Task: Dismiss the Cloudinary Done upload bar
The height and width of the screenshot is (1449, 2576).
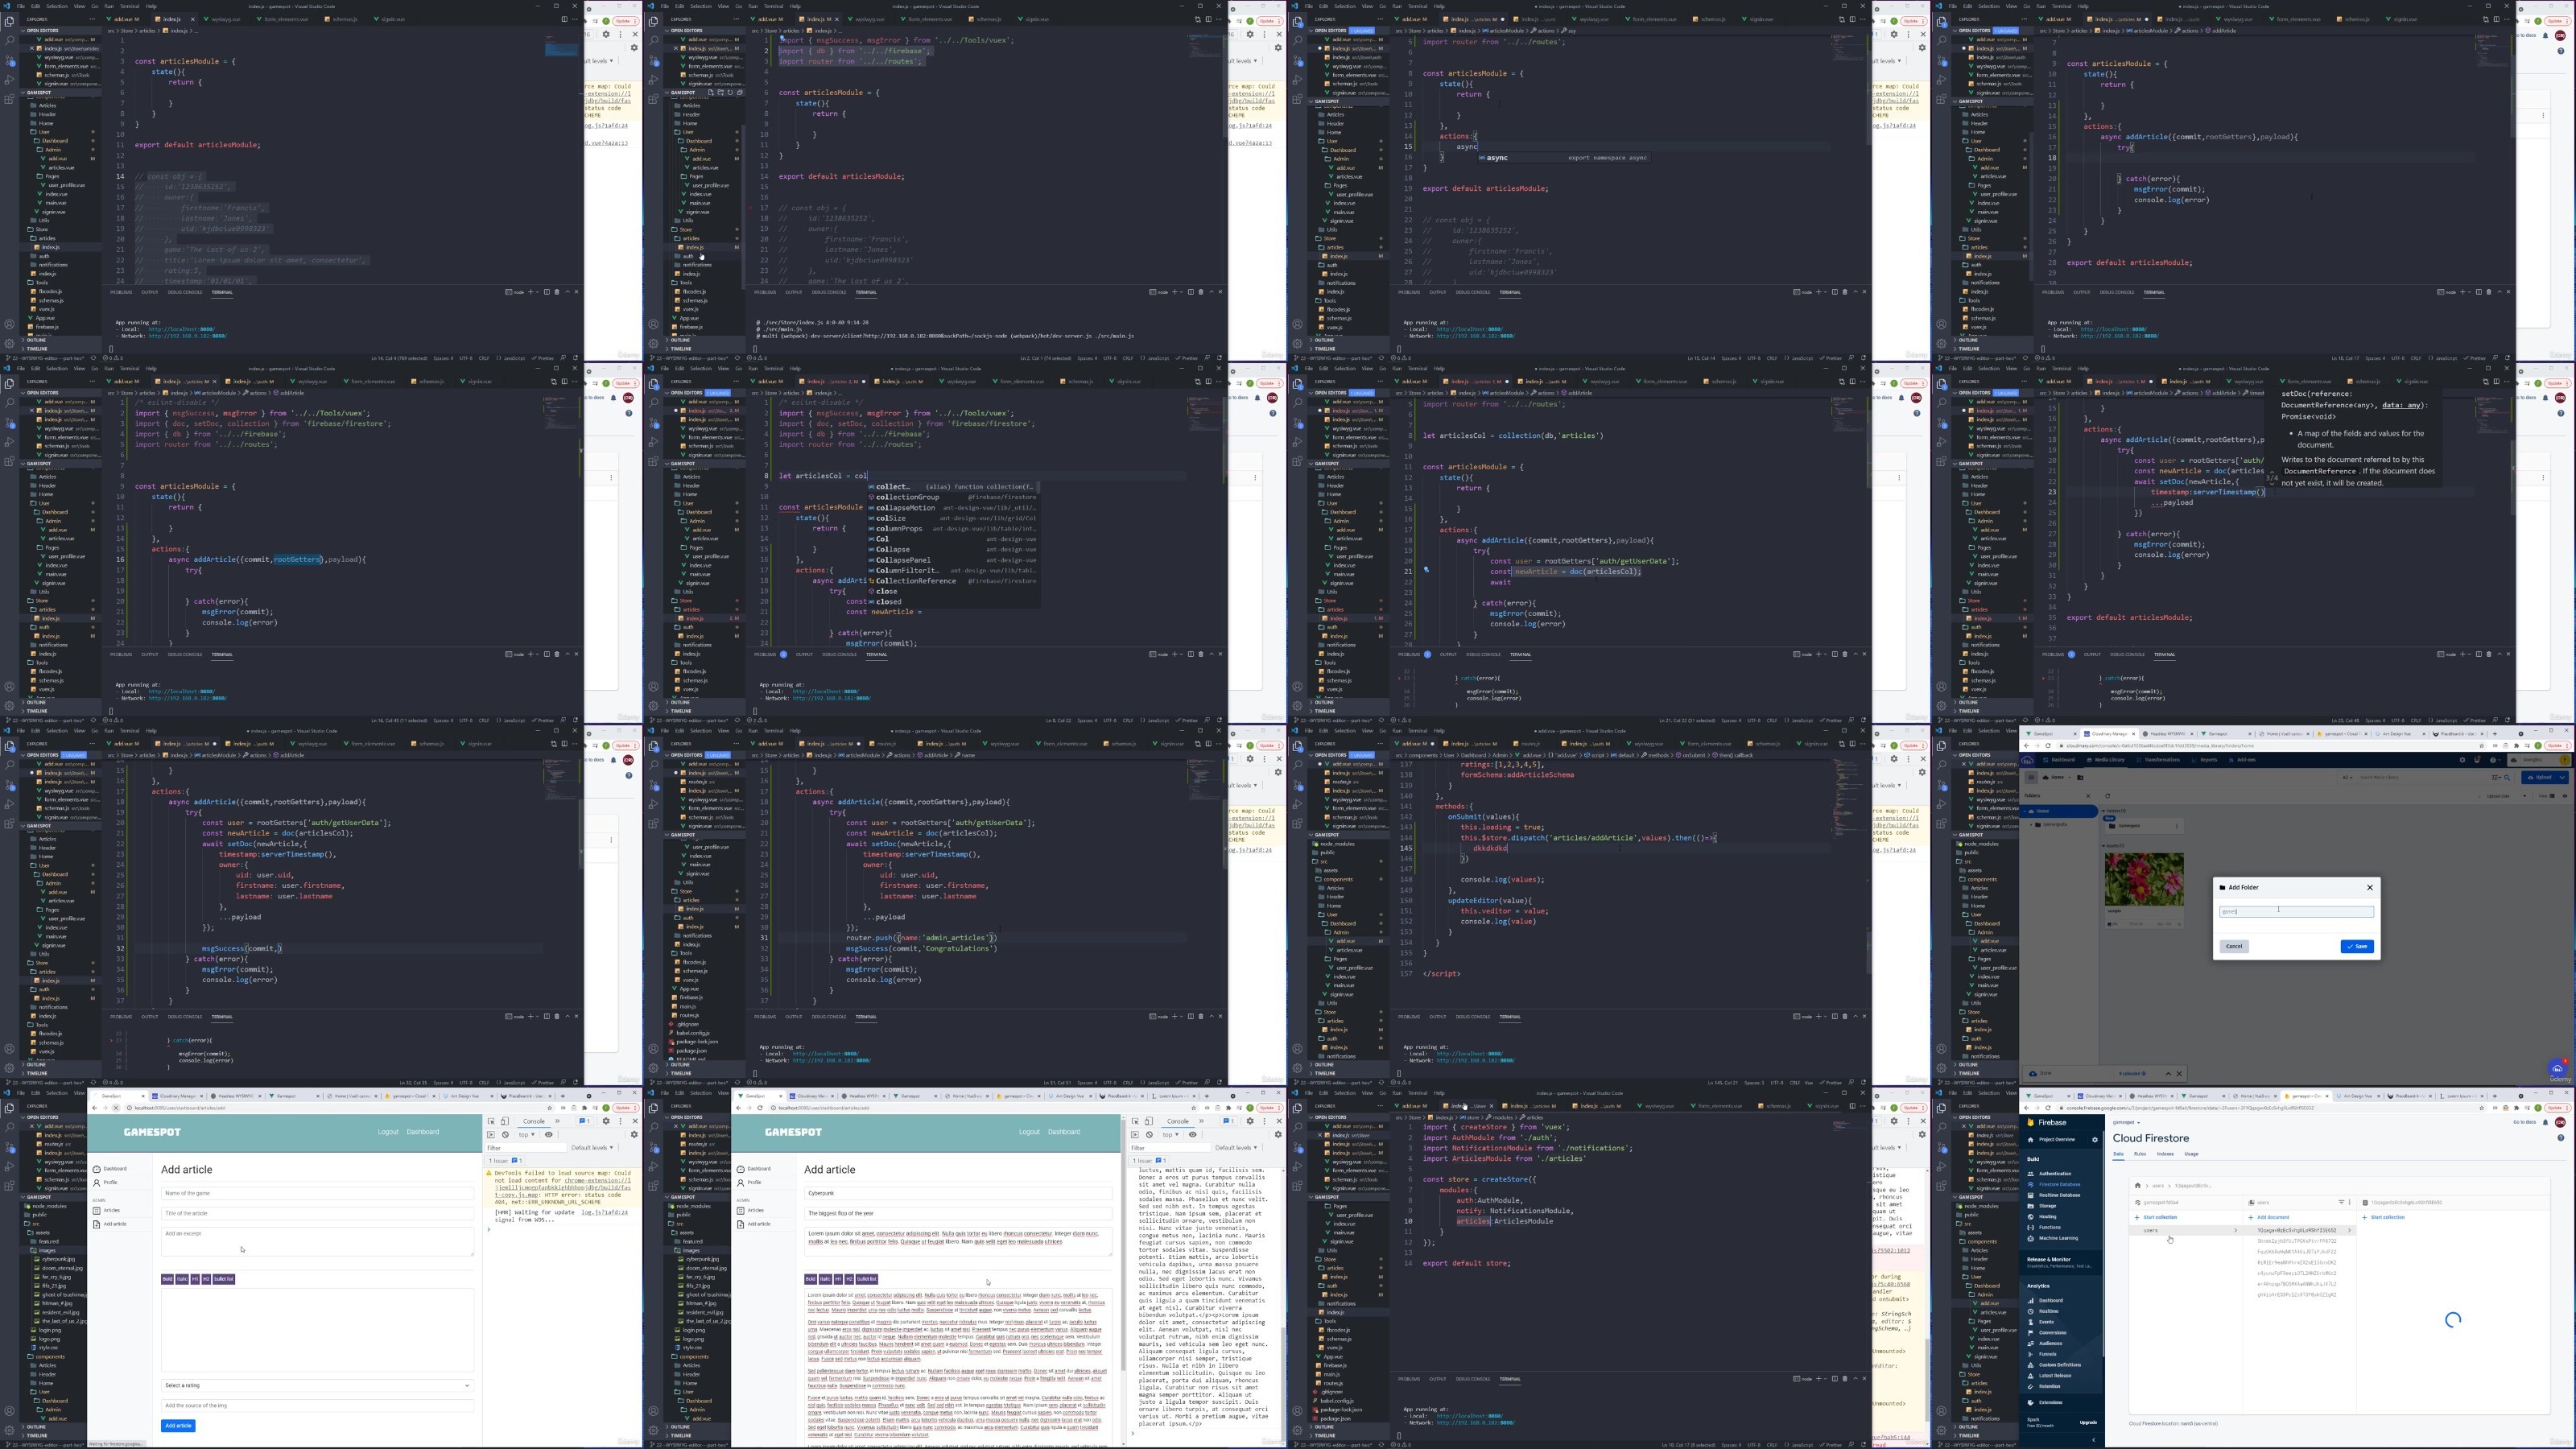Action: coord(2179,1074)
